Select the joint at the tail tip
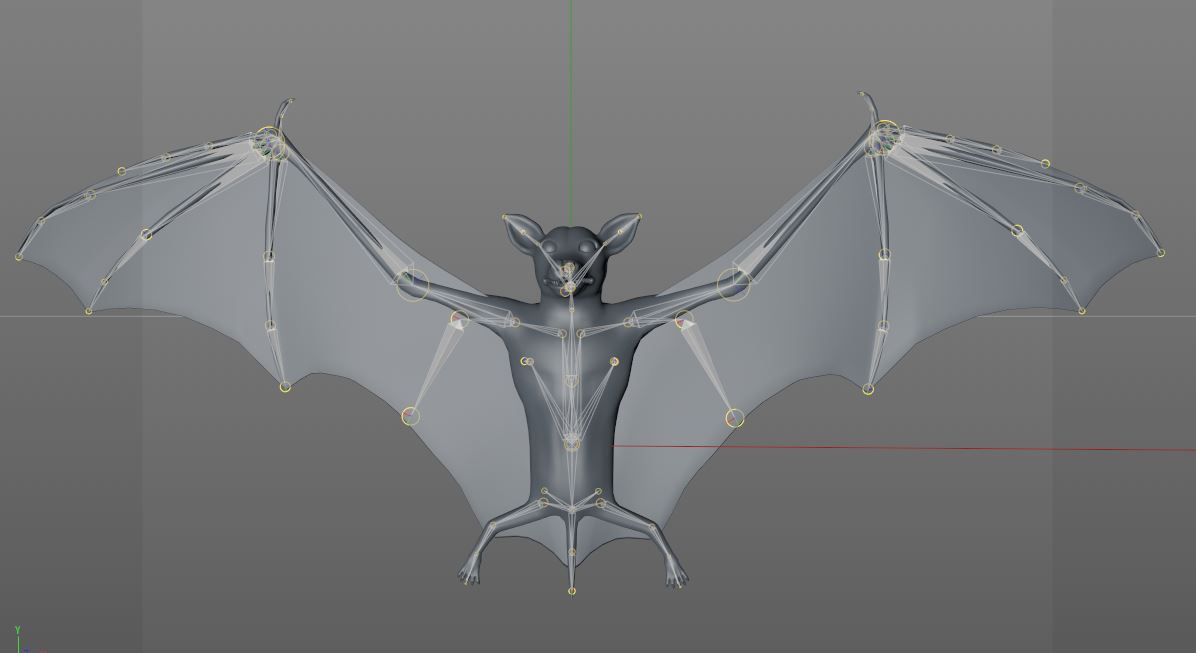This screenshot has height=653, width=1196. 572,591
